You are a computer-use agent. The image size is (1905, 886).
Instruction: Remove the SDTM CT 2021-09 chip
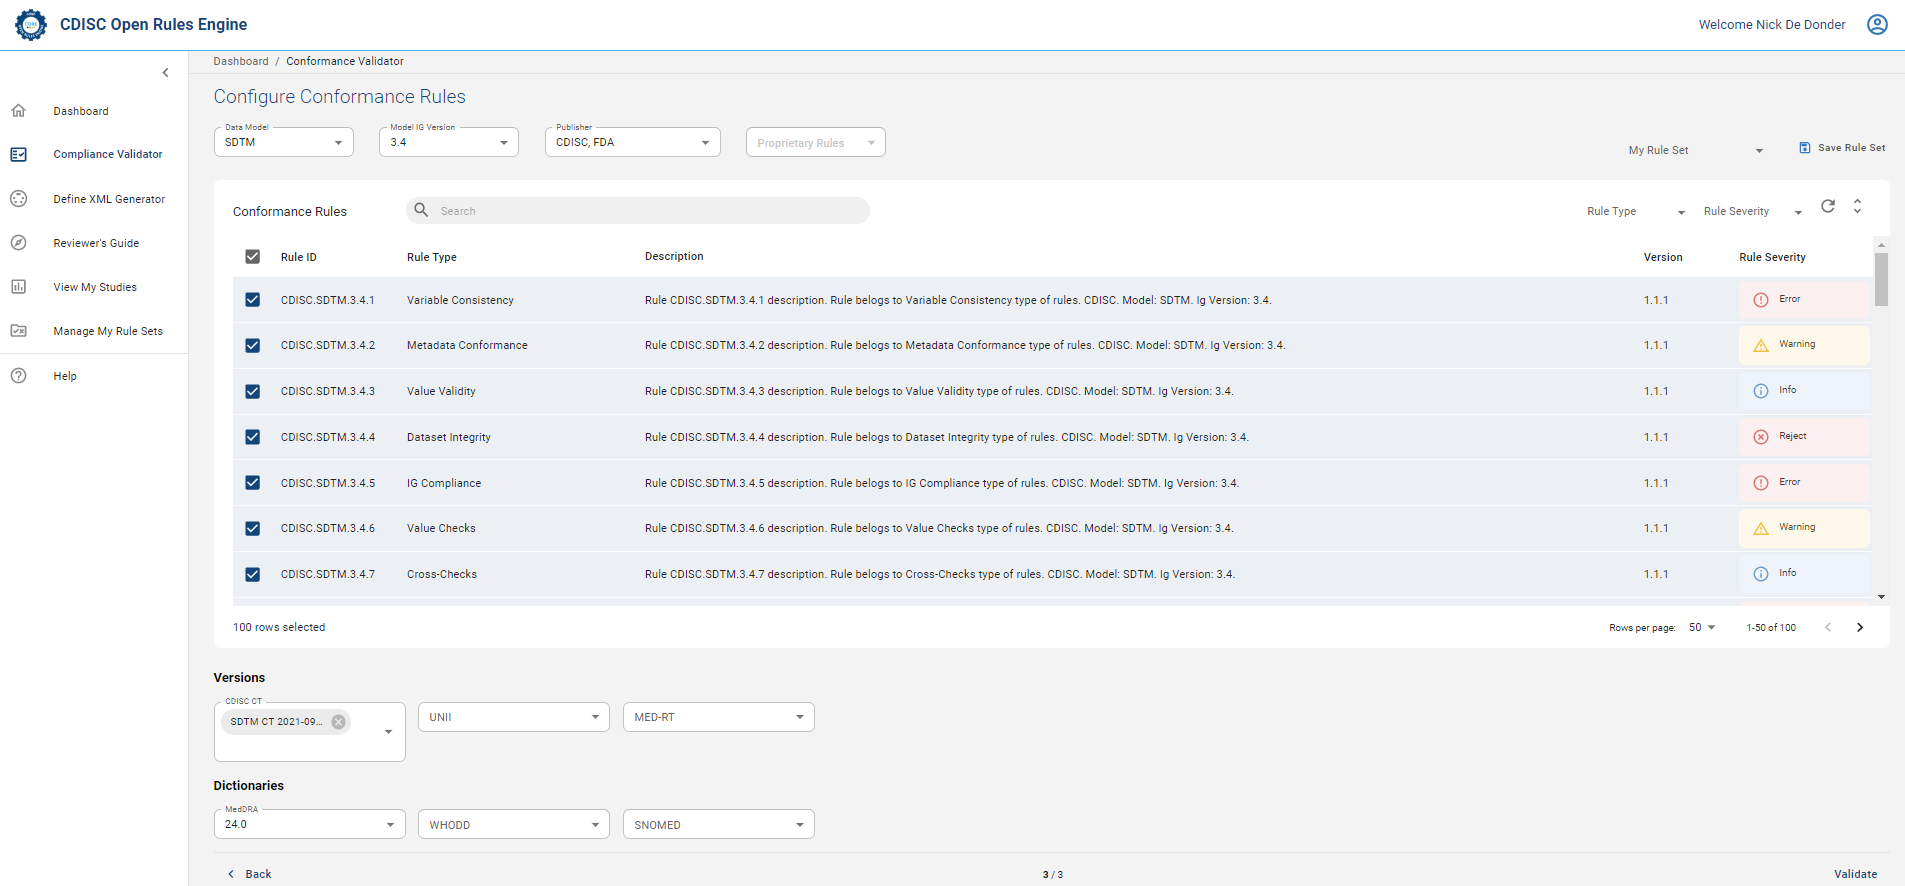click(339, 722)
